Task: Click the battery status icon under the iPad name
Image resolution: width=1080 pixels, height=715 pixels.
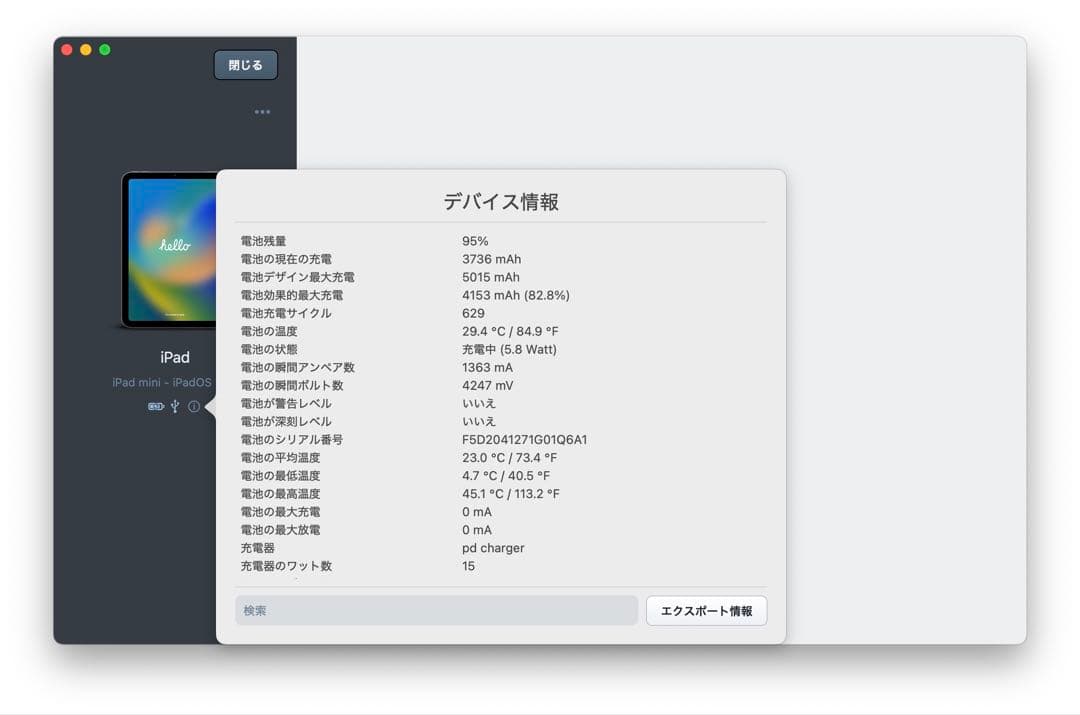Action: tap(156, 406)
